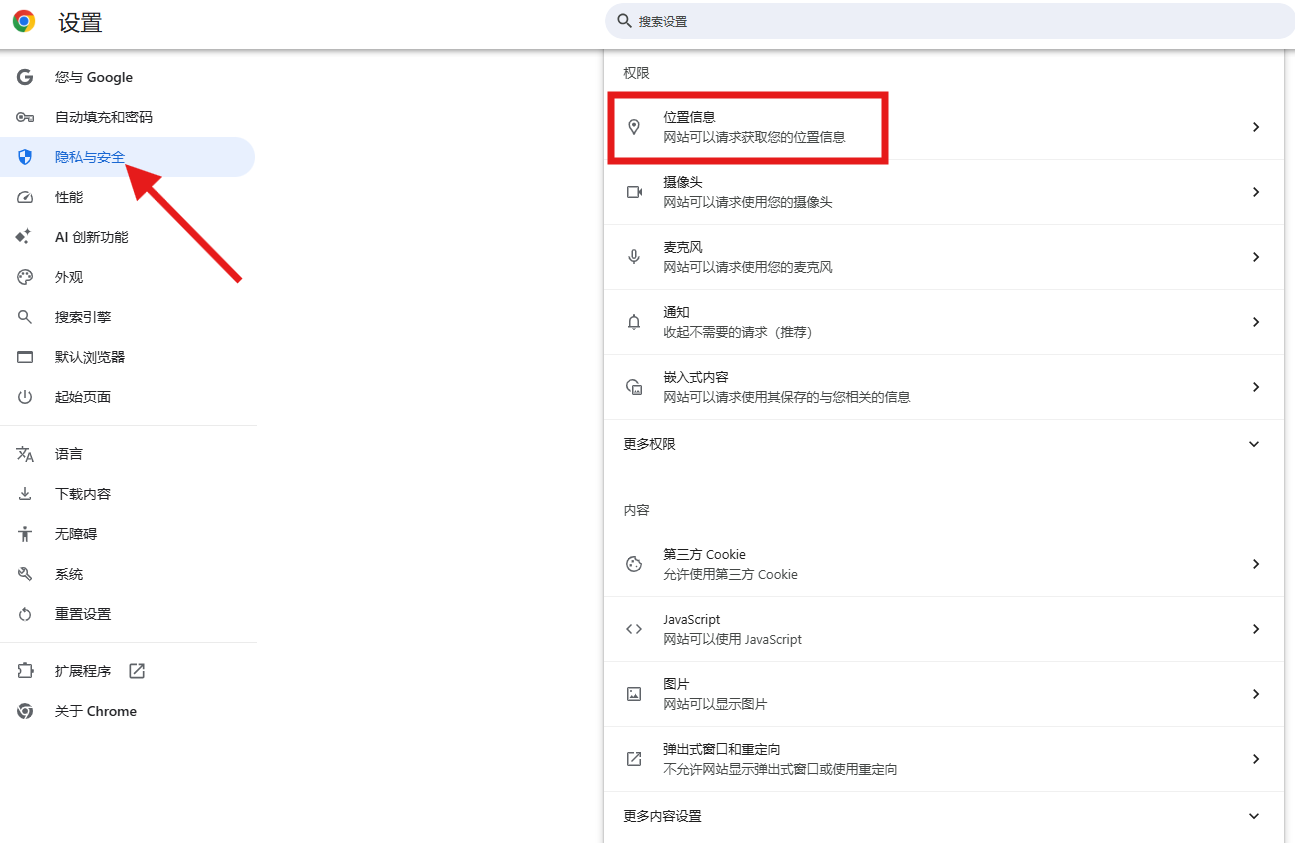The image size is (1295, 843).
Task: Click the sparkle icon for AI 创新功能
Action: (x=25, y=237)
